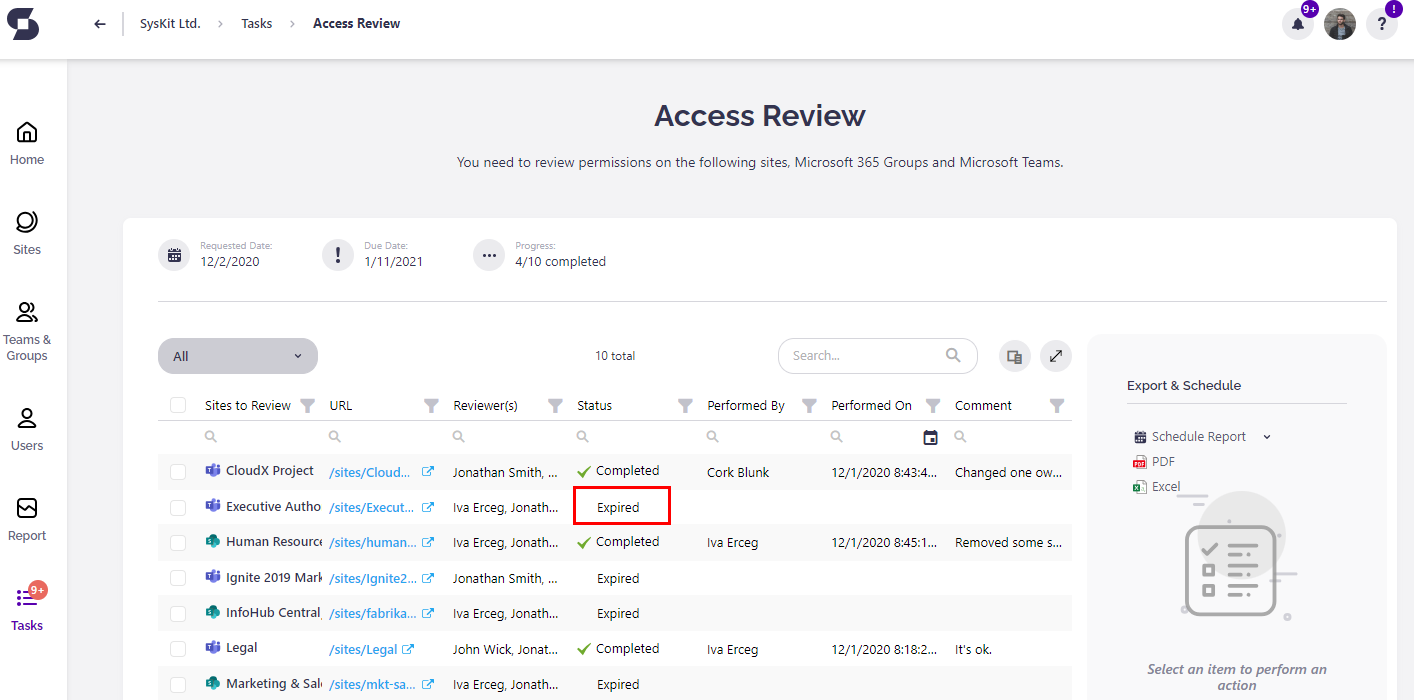
Task: Select the checkbox for Legal row
Action: pos(178,648)
